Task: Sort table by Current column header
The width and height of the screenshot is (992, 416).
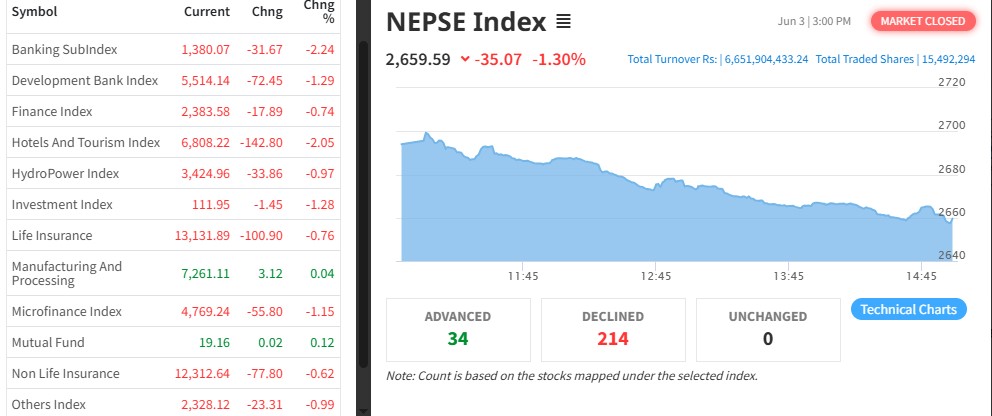Action: click(207, 12)
